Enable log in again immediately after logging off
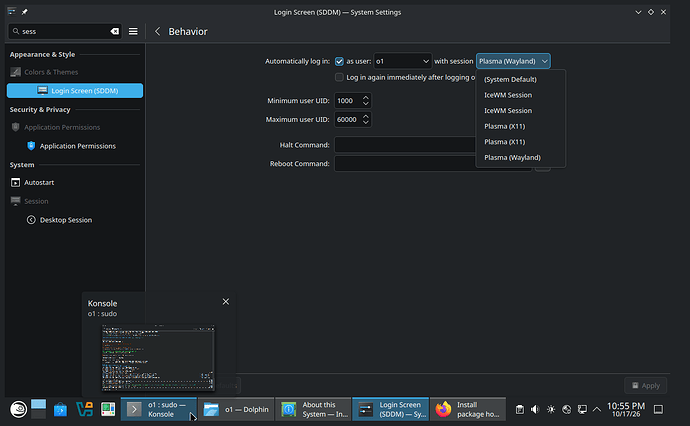Viewport: 690px width, 426px height. tap(339, 77)
